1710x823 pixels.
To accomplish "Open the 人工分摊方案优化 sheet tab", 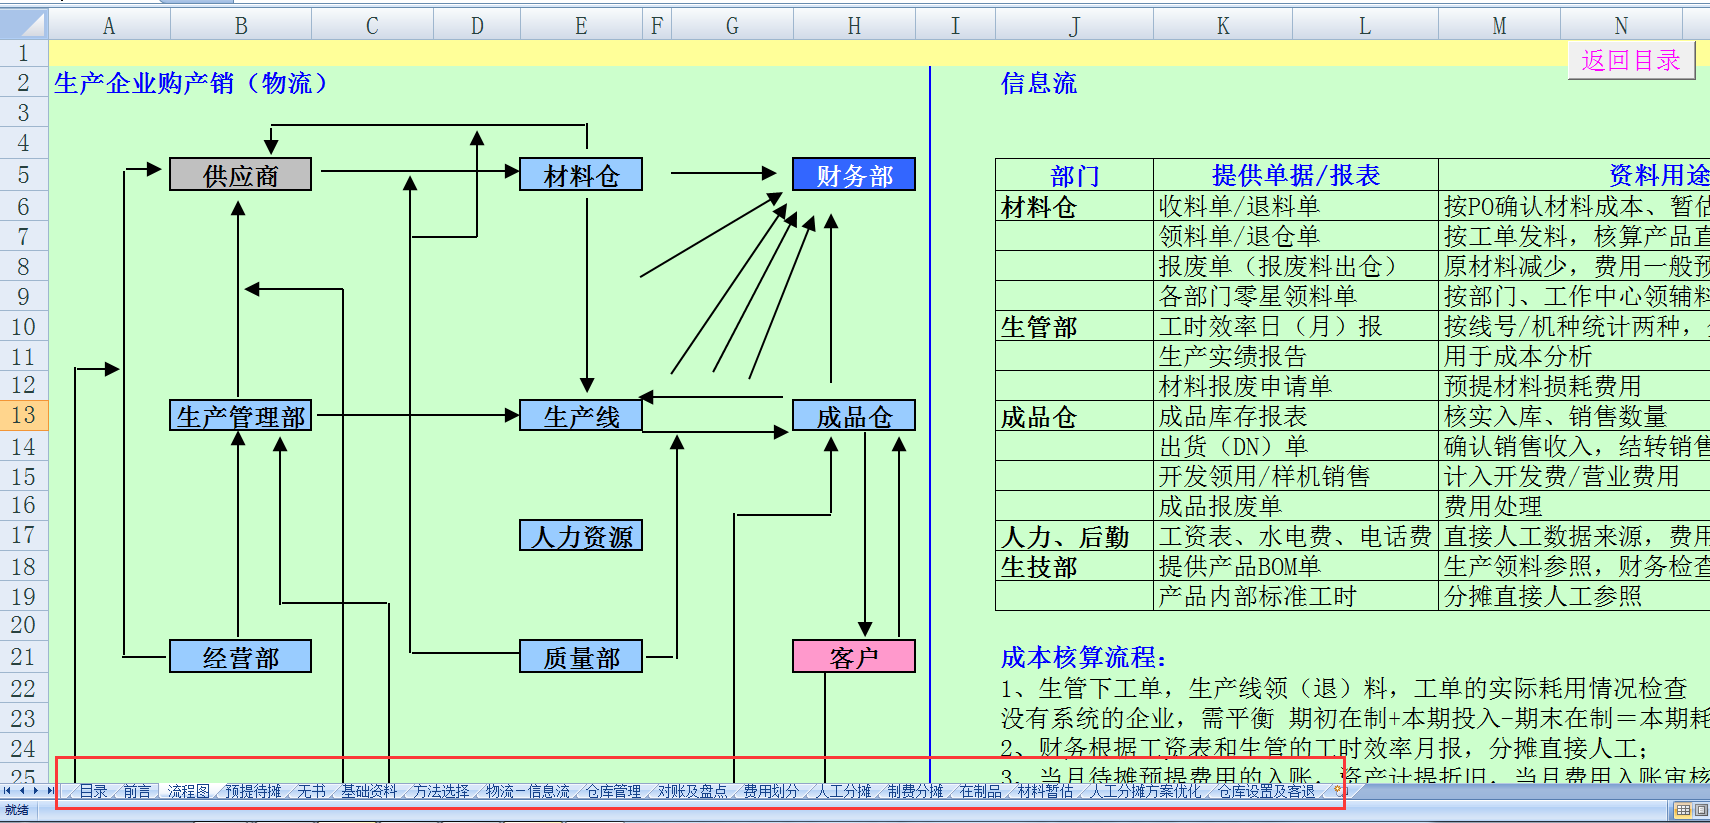I will 1145,791.
